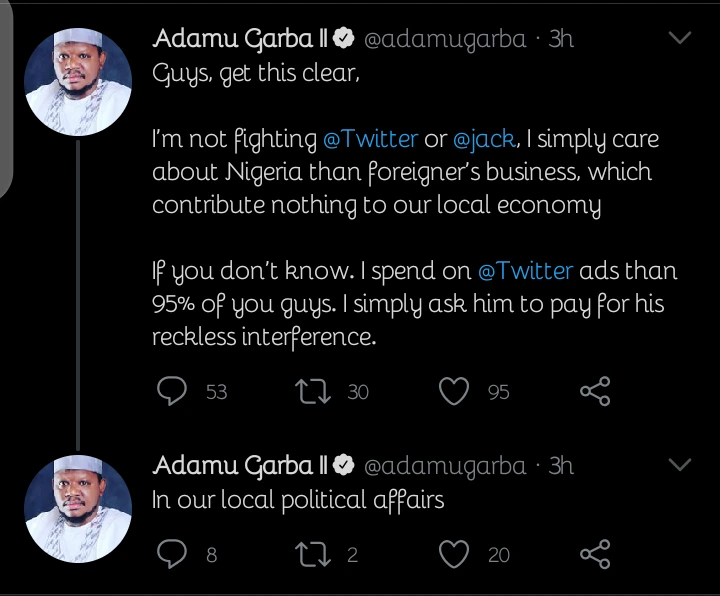Like the tweet with 20 likes

tap(455, 552)
